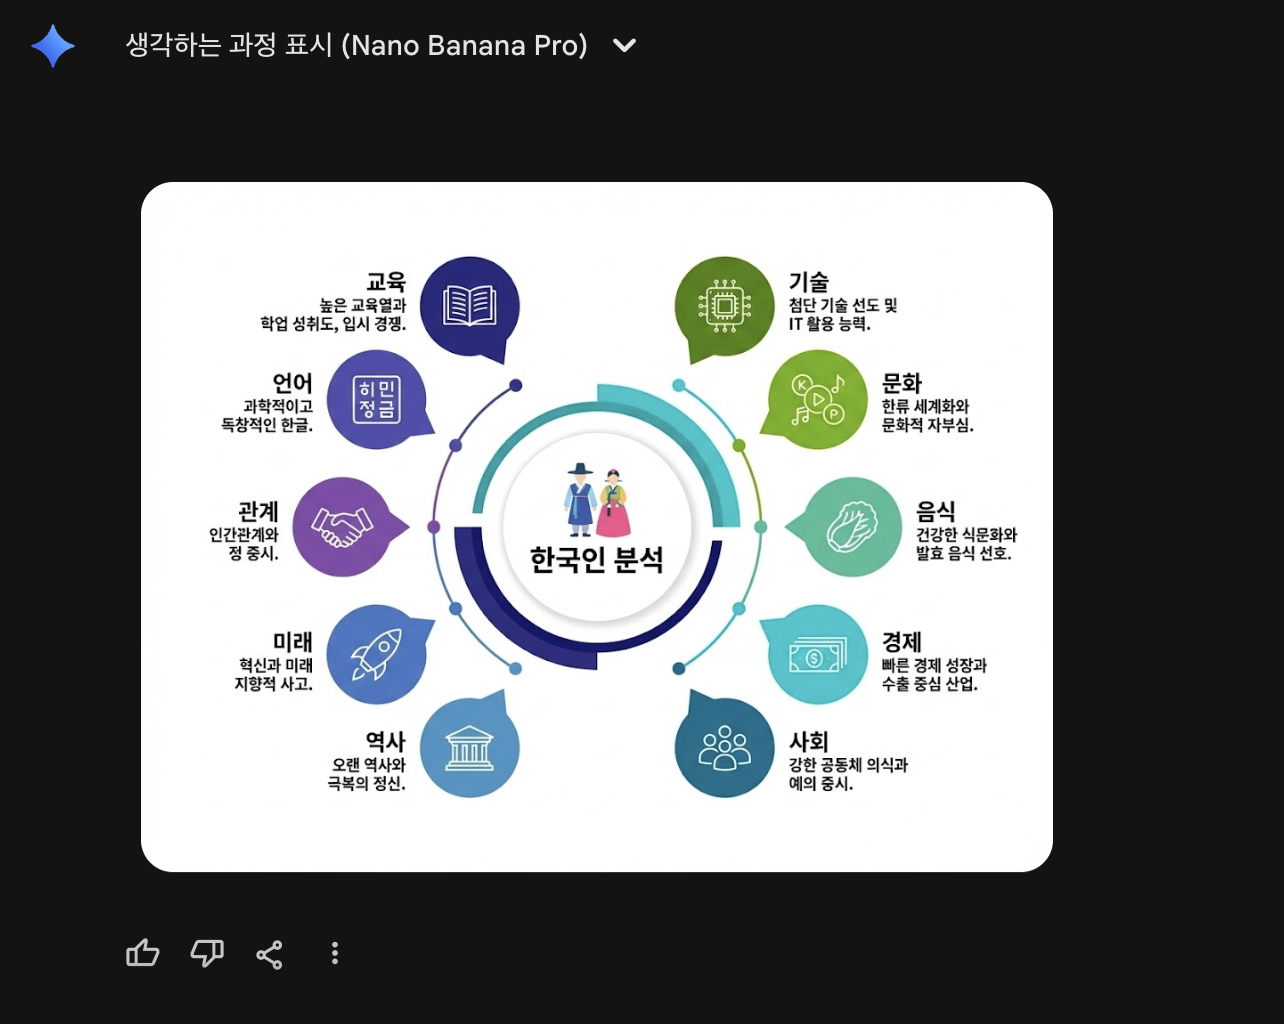Click the Gemini sparkle logo
The width and height of the screenshot is (1284, 1024).
click(x=53, y=44)
